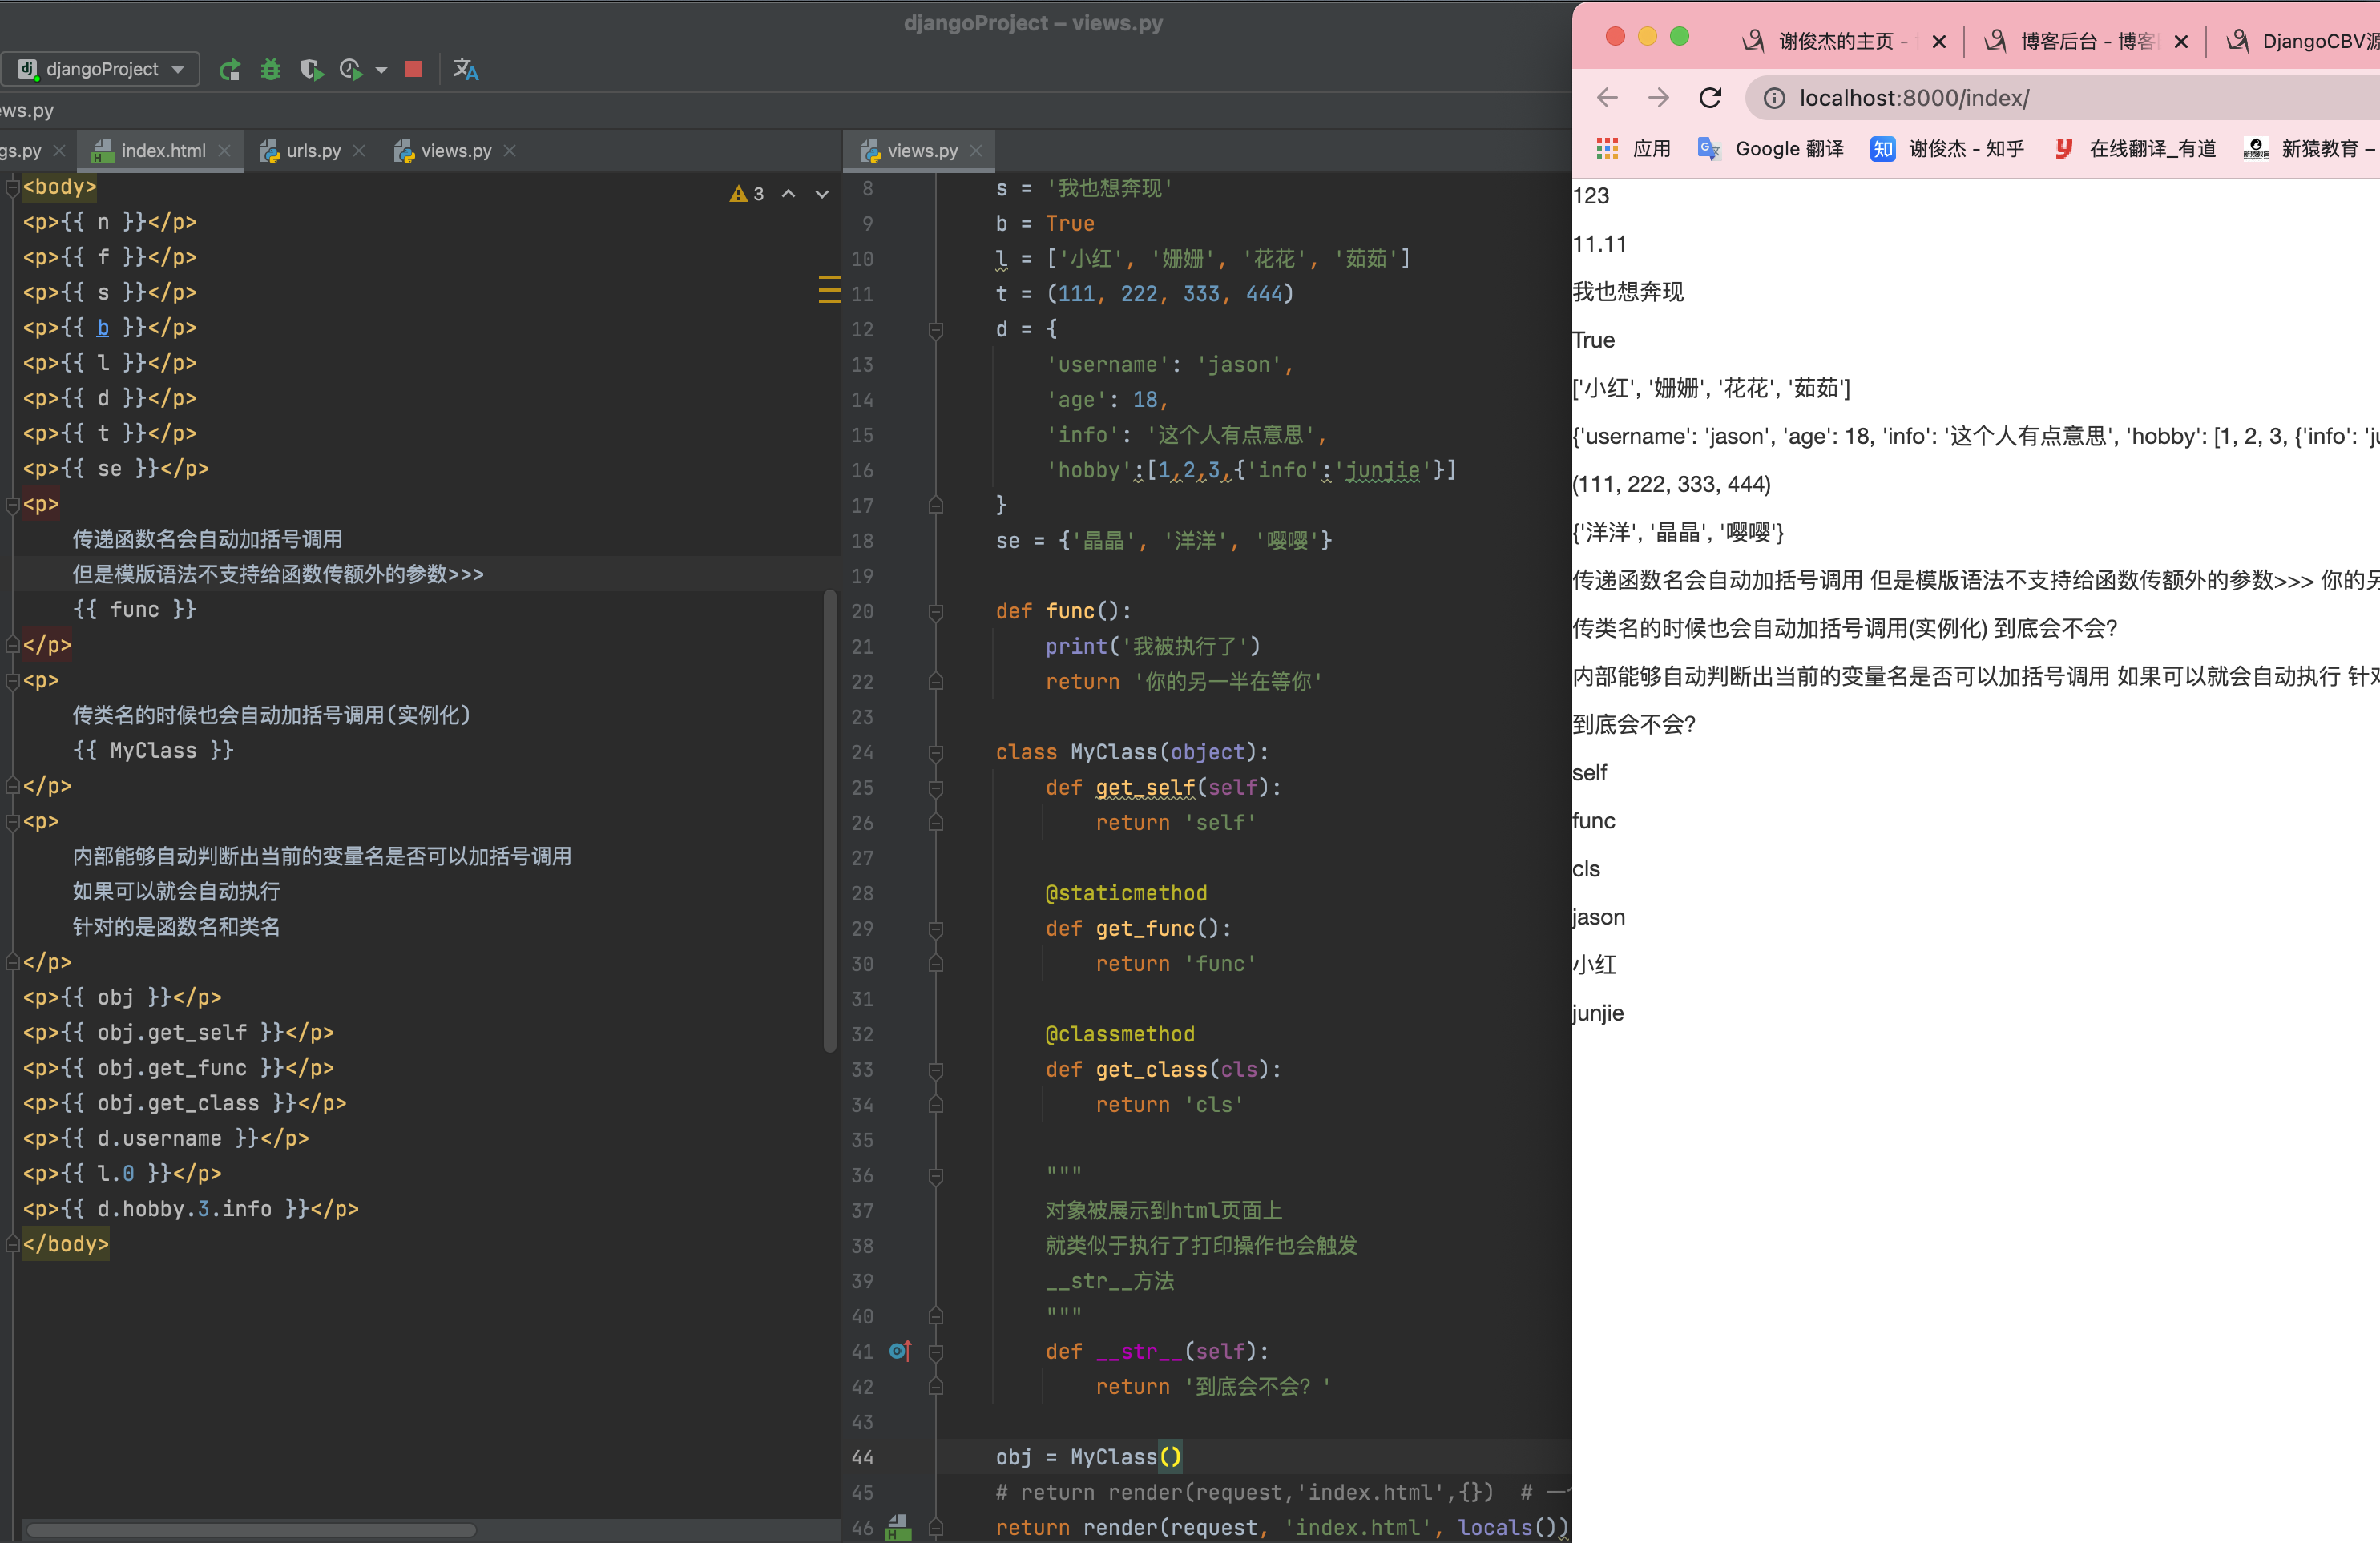Collapse the third p block fold marker
Image resolution: width=2380 pixels, height=1543 pixels.
(x=12, y=822)
